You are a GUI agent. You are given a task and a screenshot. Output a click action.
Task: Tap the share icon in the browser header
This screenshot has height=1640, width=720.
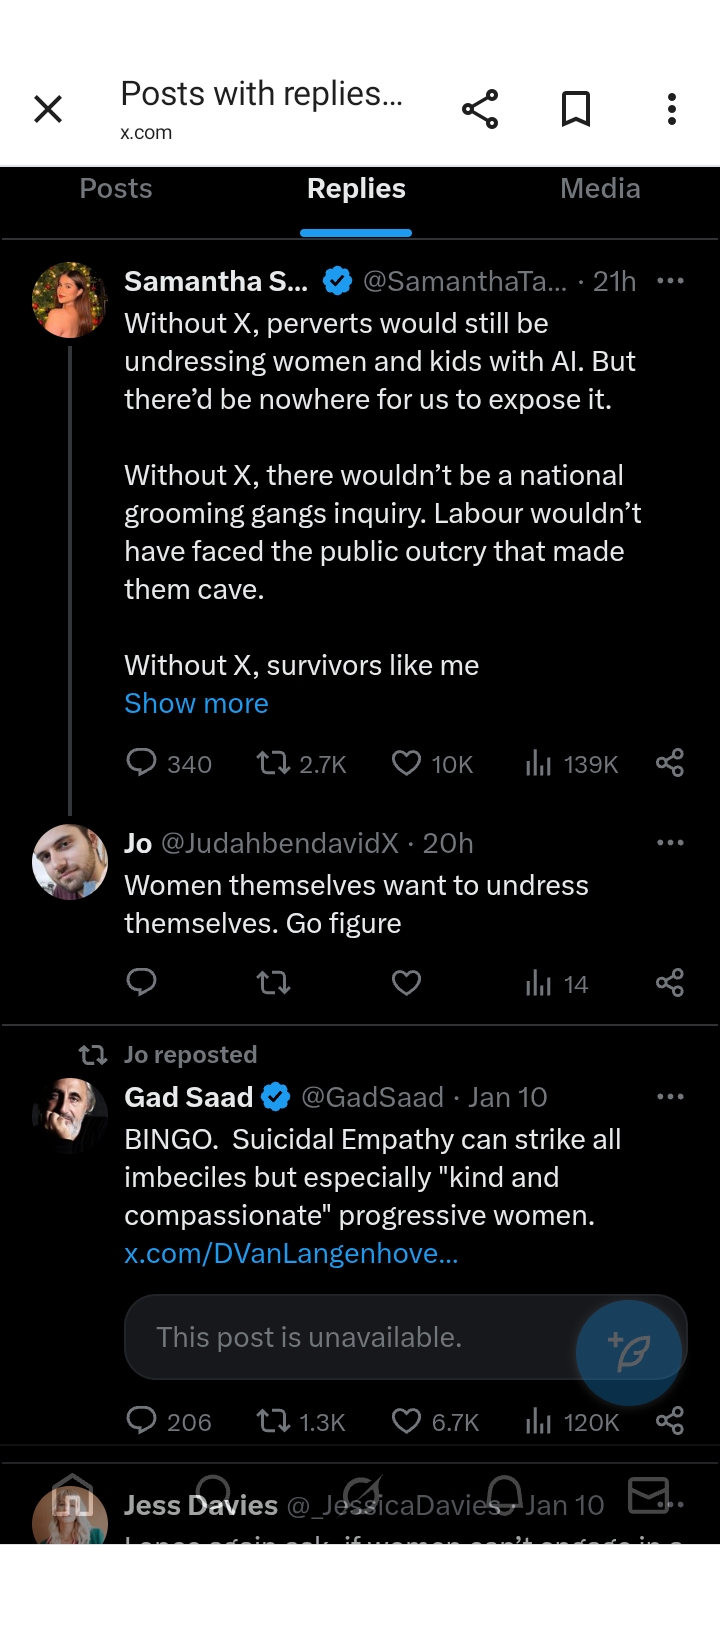coord(480,109)
